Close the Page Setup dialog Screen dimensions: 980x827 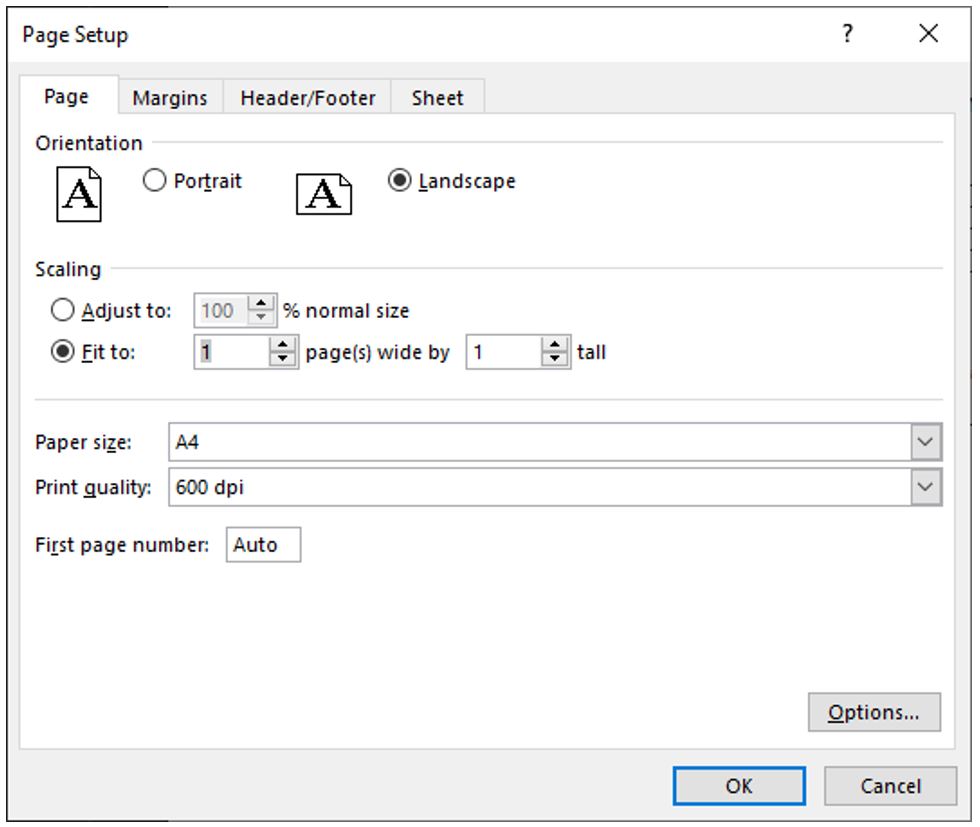[x=928, y=35]
